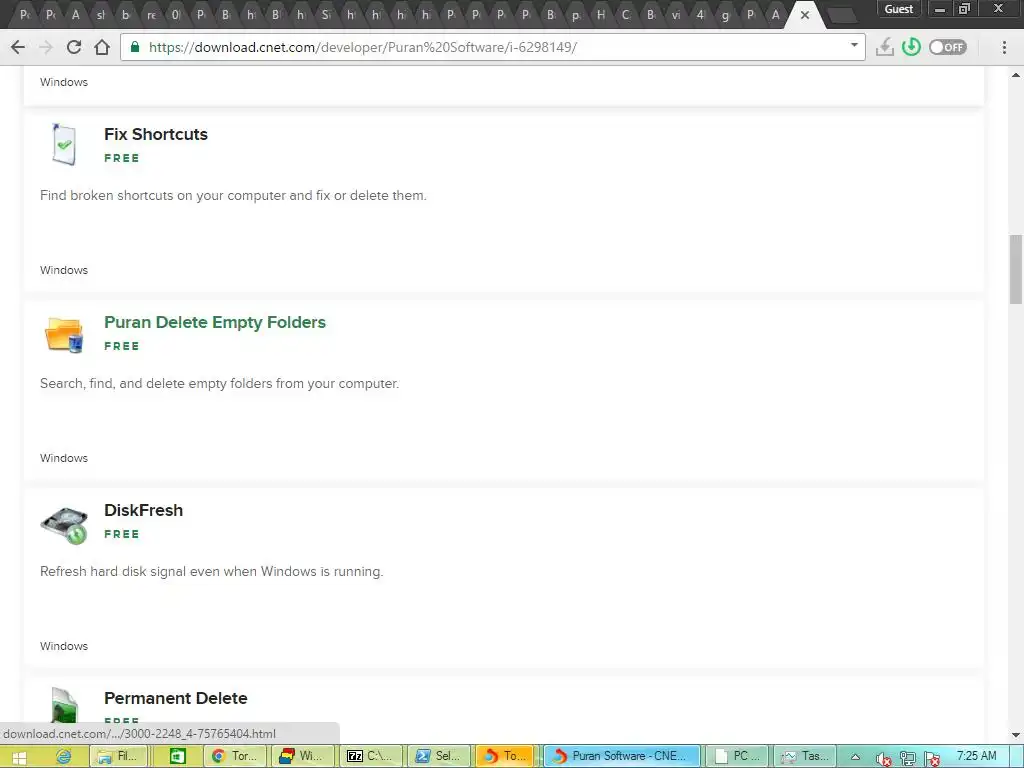Click the 7:25 AM taskbar clock

tap(976, 756)
